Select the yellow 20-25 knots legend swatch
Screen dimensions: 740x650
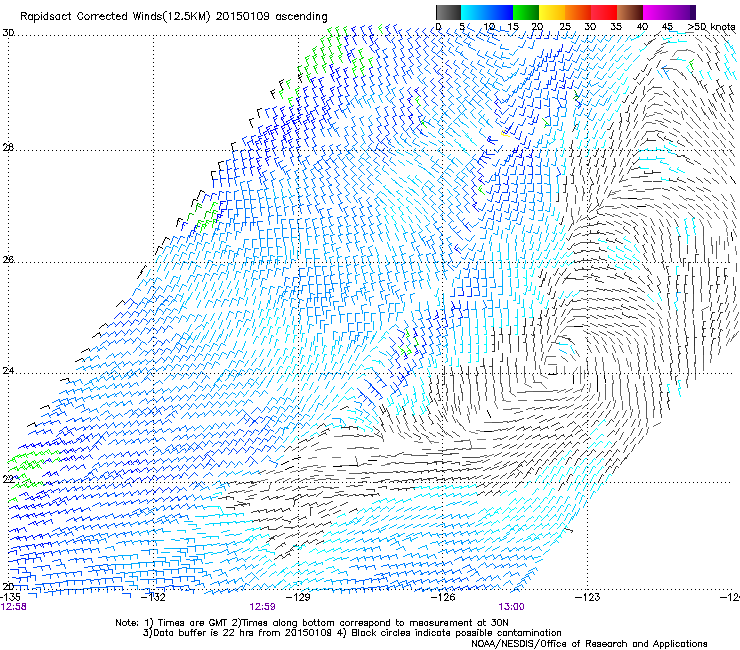552,12
